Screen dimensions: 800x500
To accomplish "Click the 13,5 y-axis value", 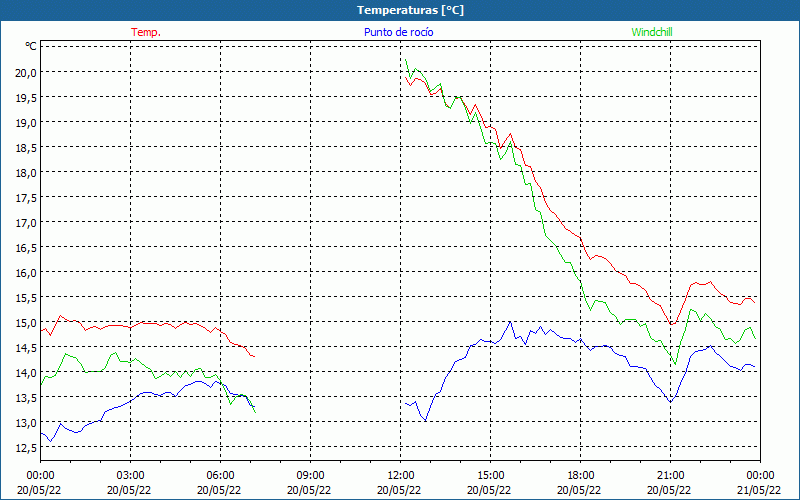I will click(x=26, y=397).
